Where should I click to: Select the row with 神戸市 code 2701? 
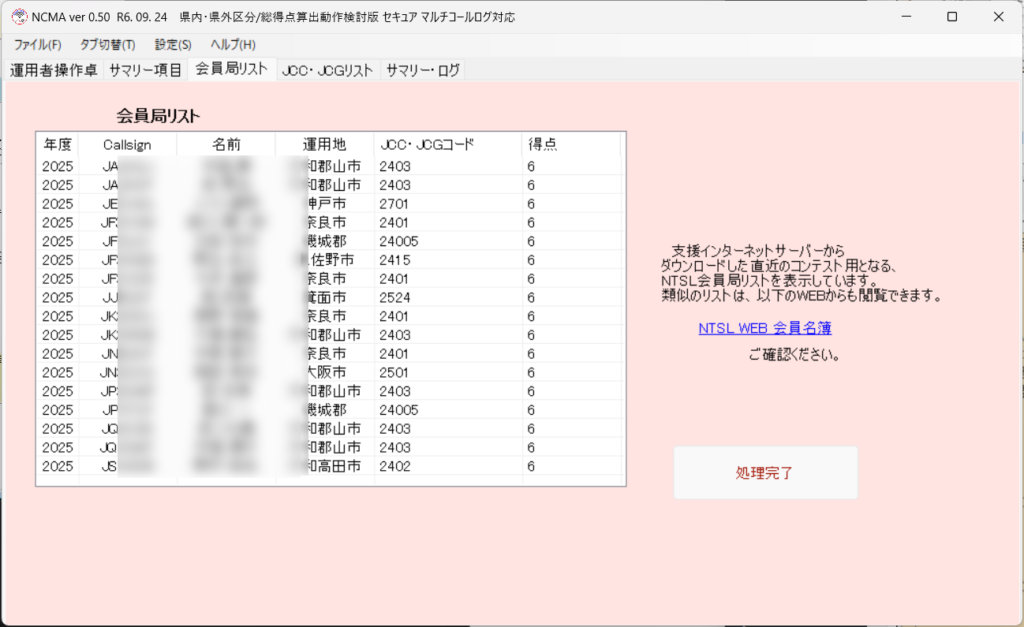coord(330,204)
